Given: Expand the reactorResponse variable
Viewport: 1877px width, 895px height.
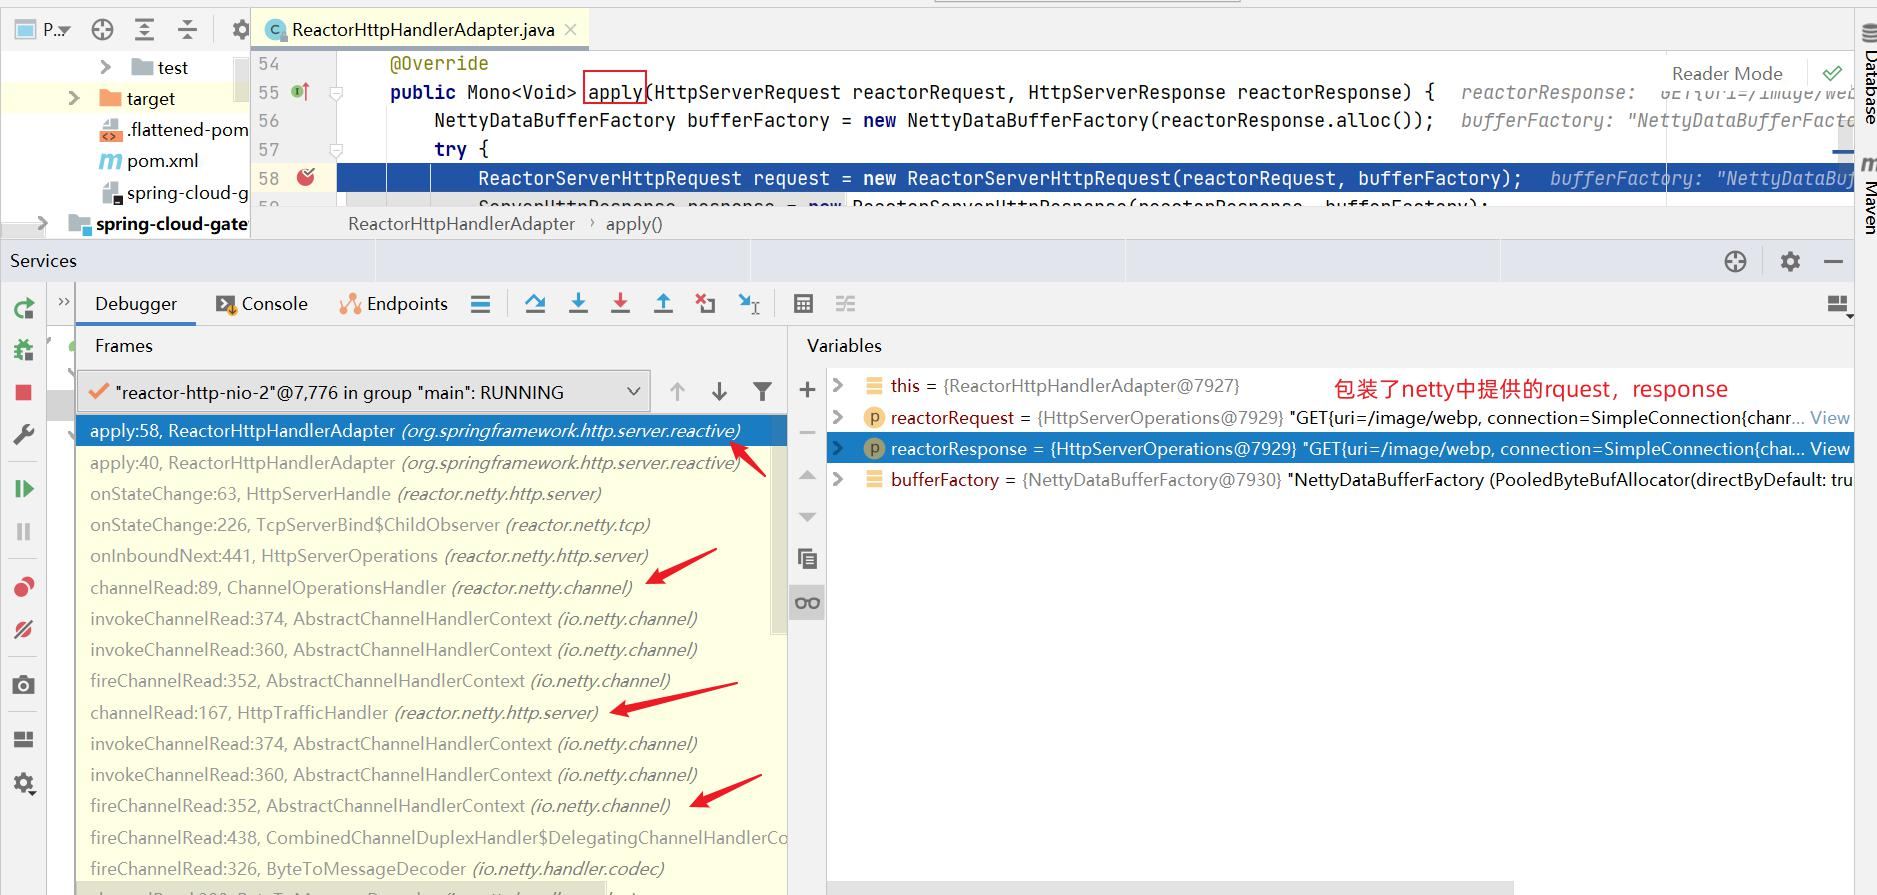Looking at the screenshot, I should tap(838, 448).
